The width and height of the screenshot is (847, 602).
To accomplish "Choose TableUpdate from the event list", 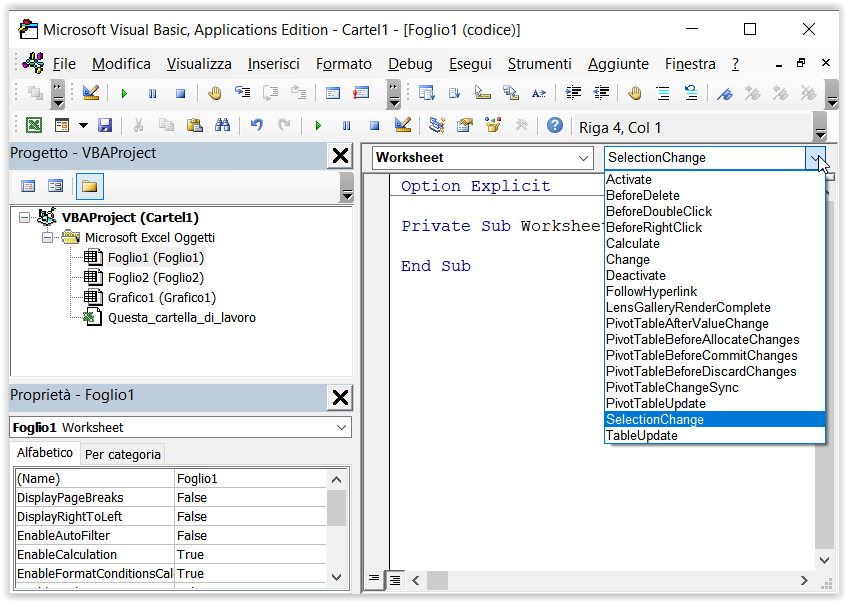I will pos(714,436).
